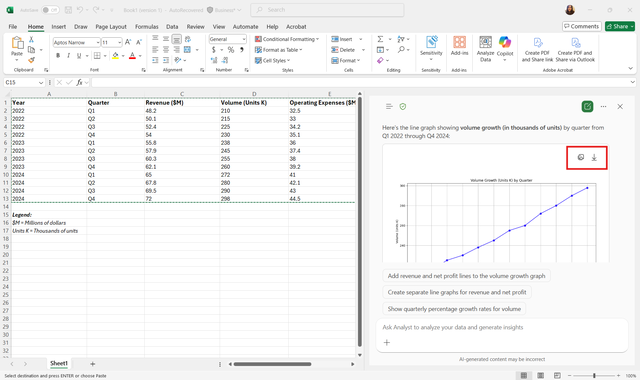Click the Font Color red swatch
The image size is (640, 380).
click(x=132, y=56)
